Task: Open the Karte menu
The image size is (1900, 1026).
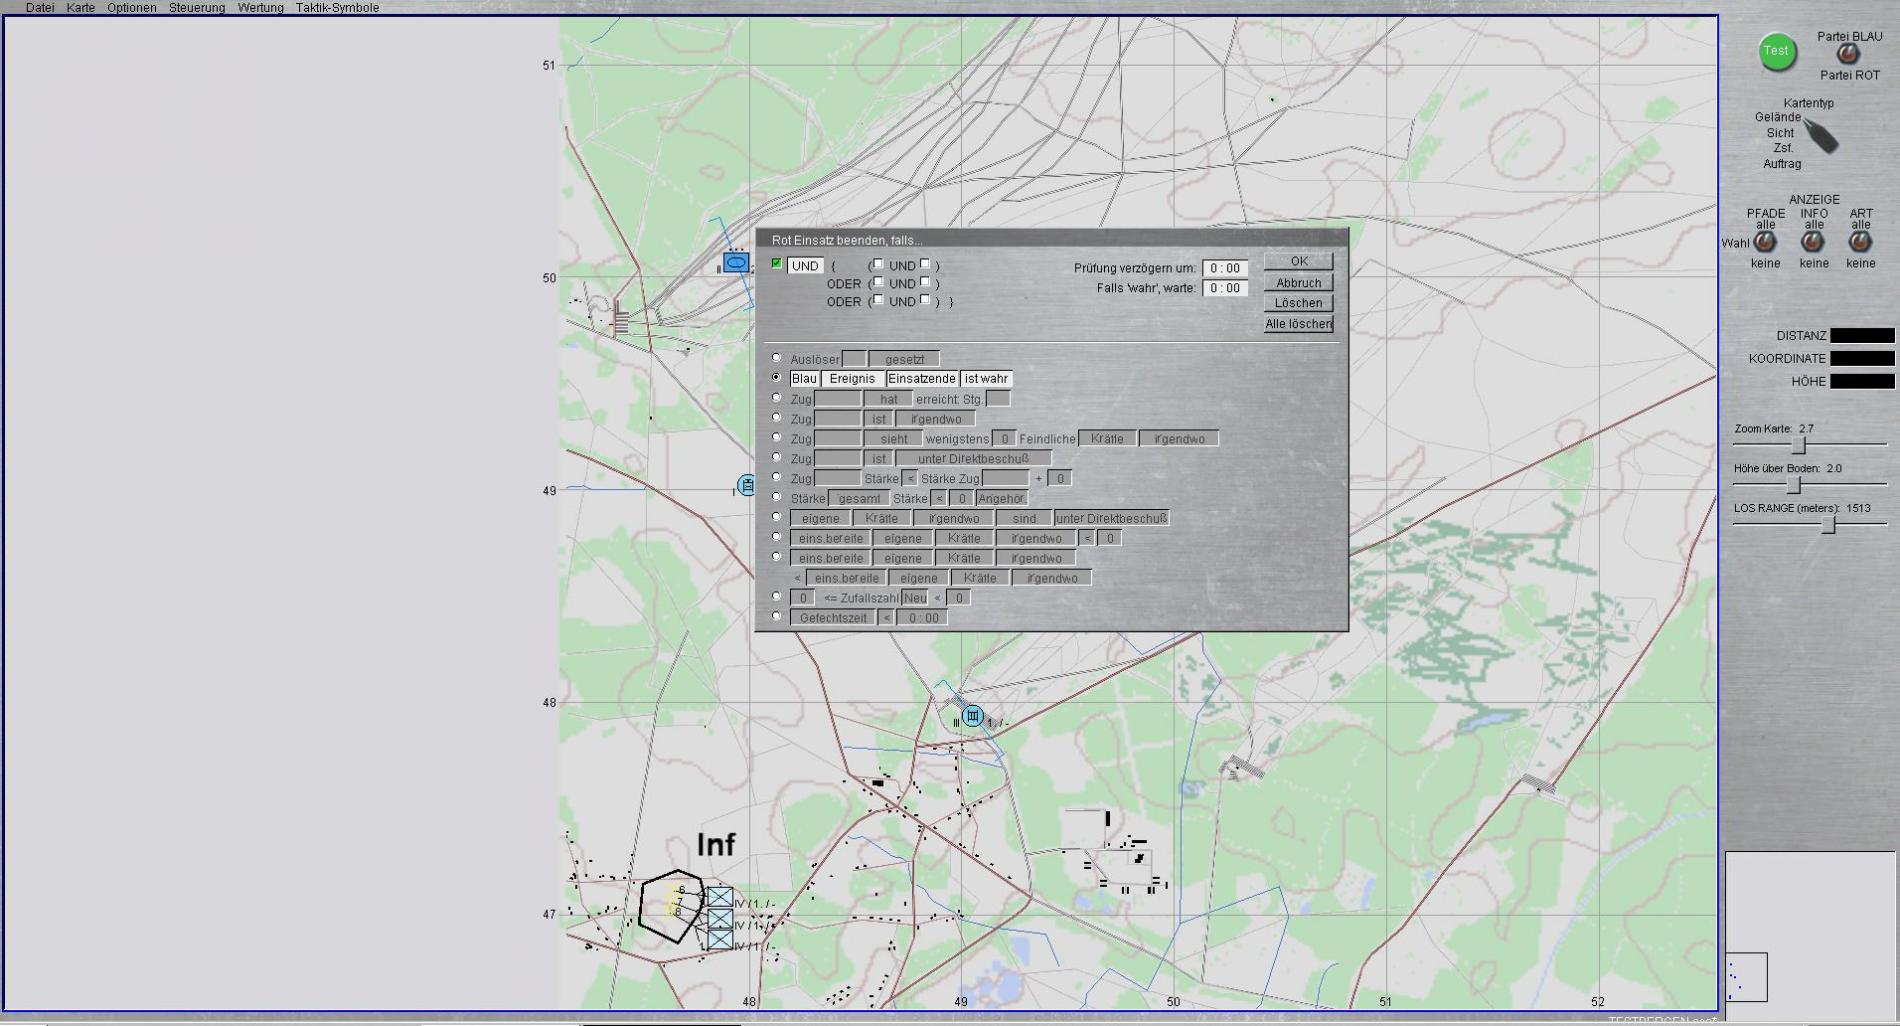Action: [80, 8]
